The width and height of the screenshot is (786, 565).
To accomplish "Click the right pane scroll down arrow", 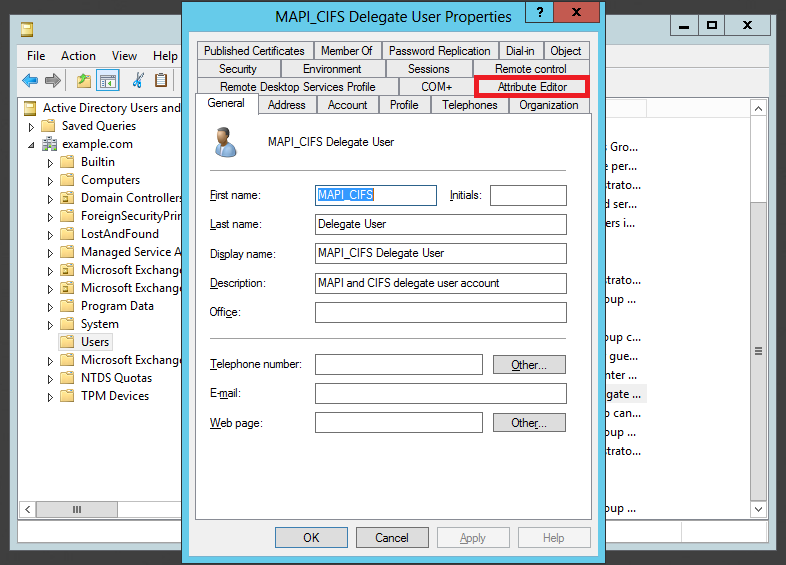I will pos(758,509).
